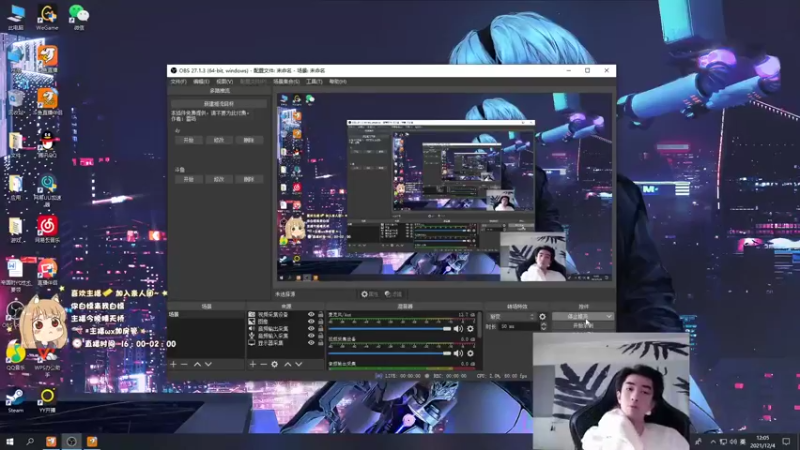Toggle visibility of 显示器采集 source
Screen dimensions: 800x450
click(311, 343)
